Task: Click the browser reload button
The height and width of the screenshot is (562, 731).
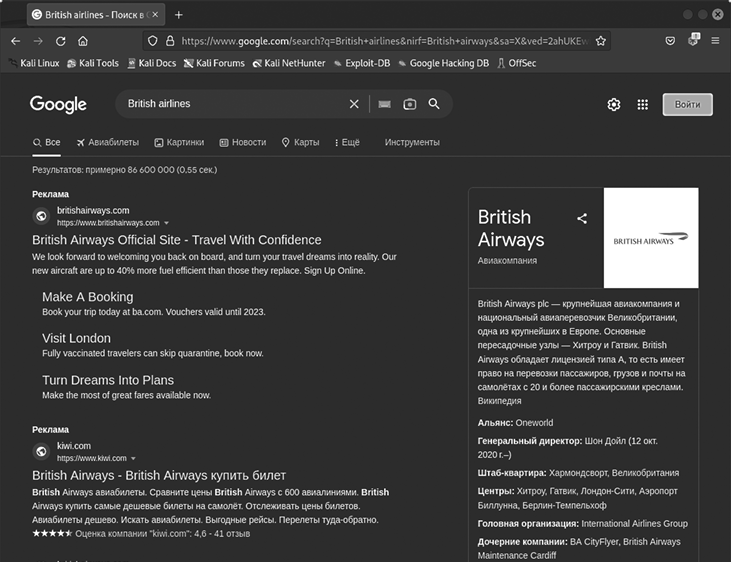Action: click(61, 41)
